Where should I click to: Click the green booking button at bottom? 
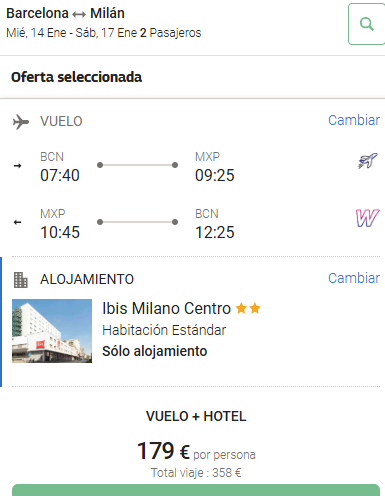click(x=196, y=490)
